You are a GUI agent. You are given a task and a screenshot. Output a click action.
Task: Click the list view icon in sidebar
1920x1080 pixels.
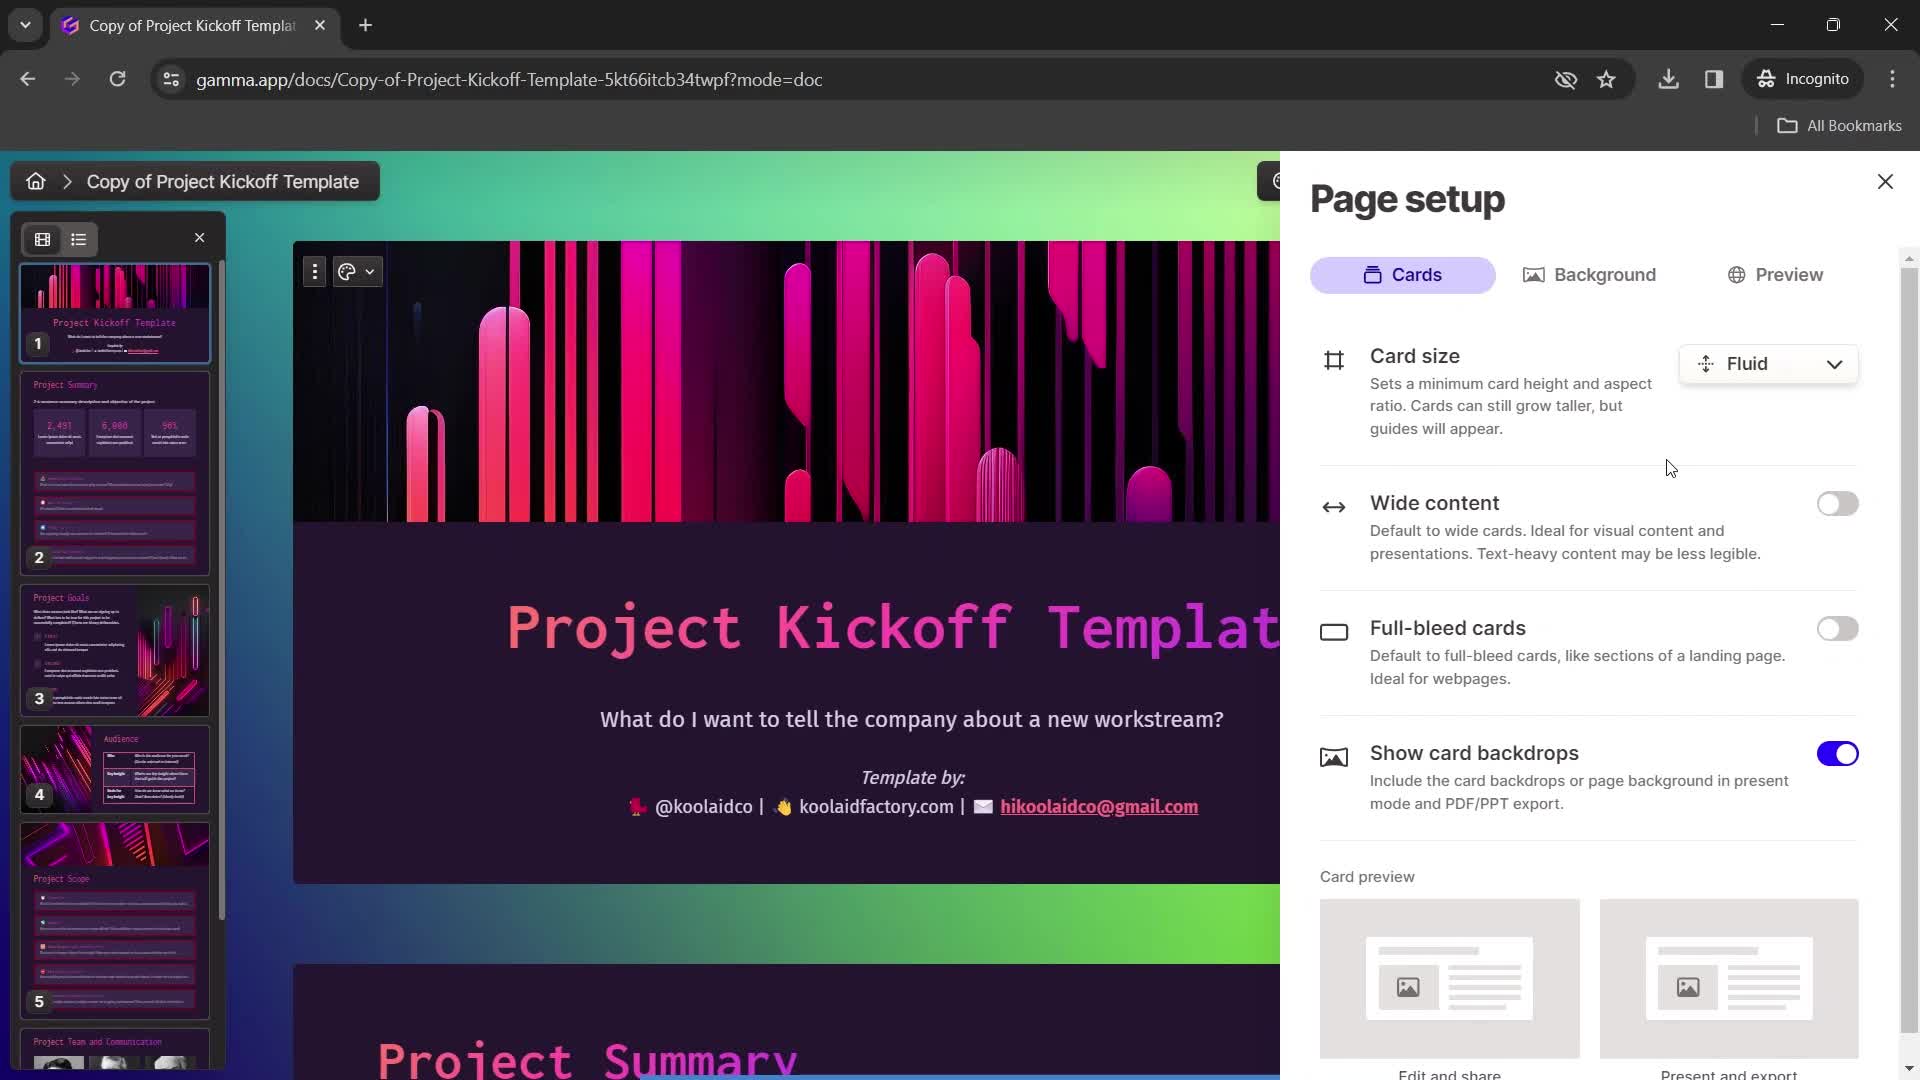click(x=79, y=239)
